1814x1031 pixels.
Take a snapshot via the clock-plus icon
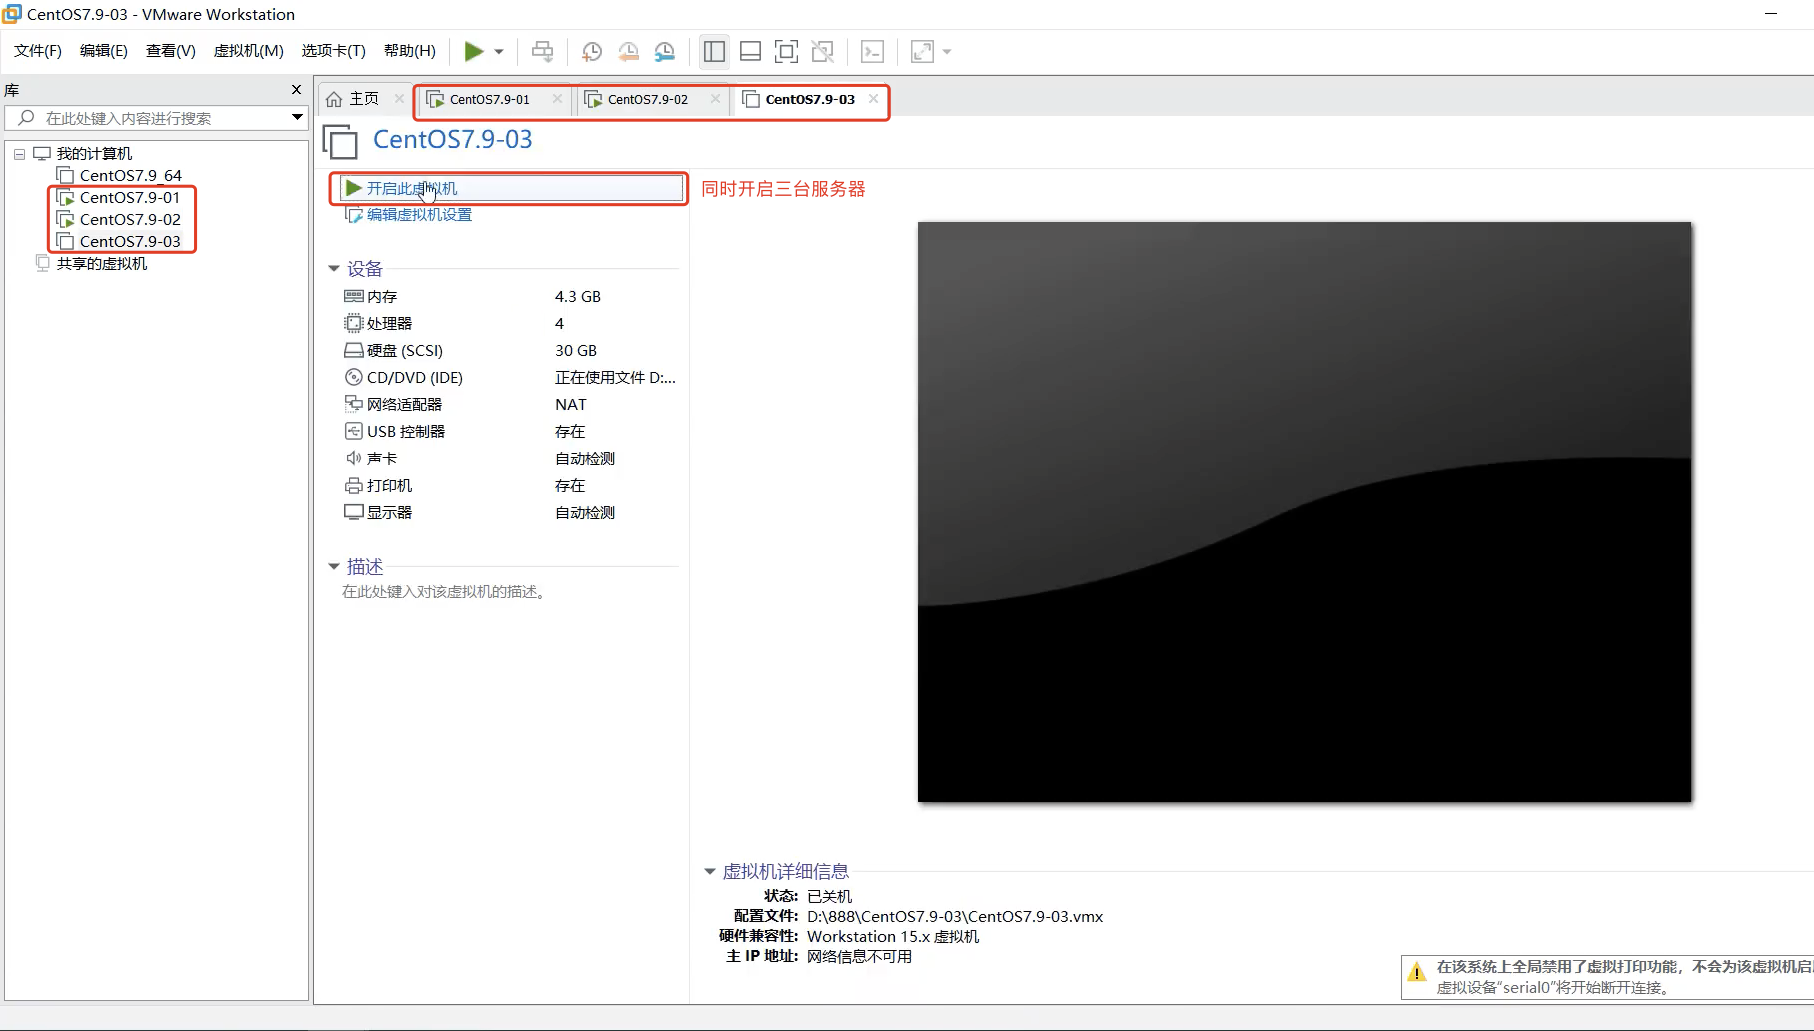pyautogui.click(x=592, y=51)
